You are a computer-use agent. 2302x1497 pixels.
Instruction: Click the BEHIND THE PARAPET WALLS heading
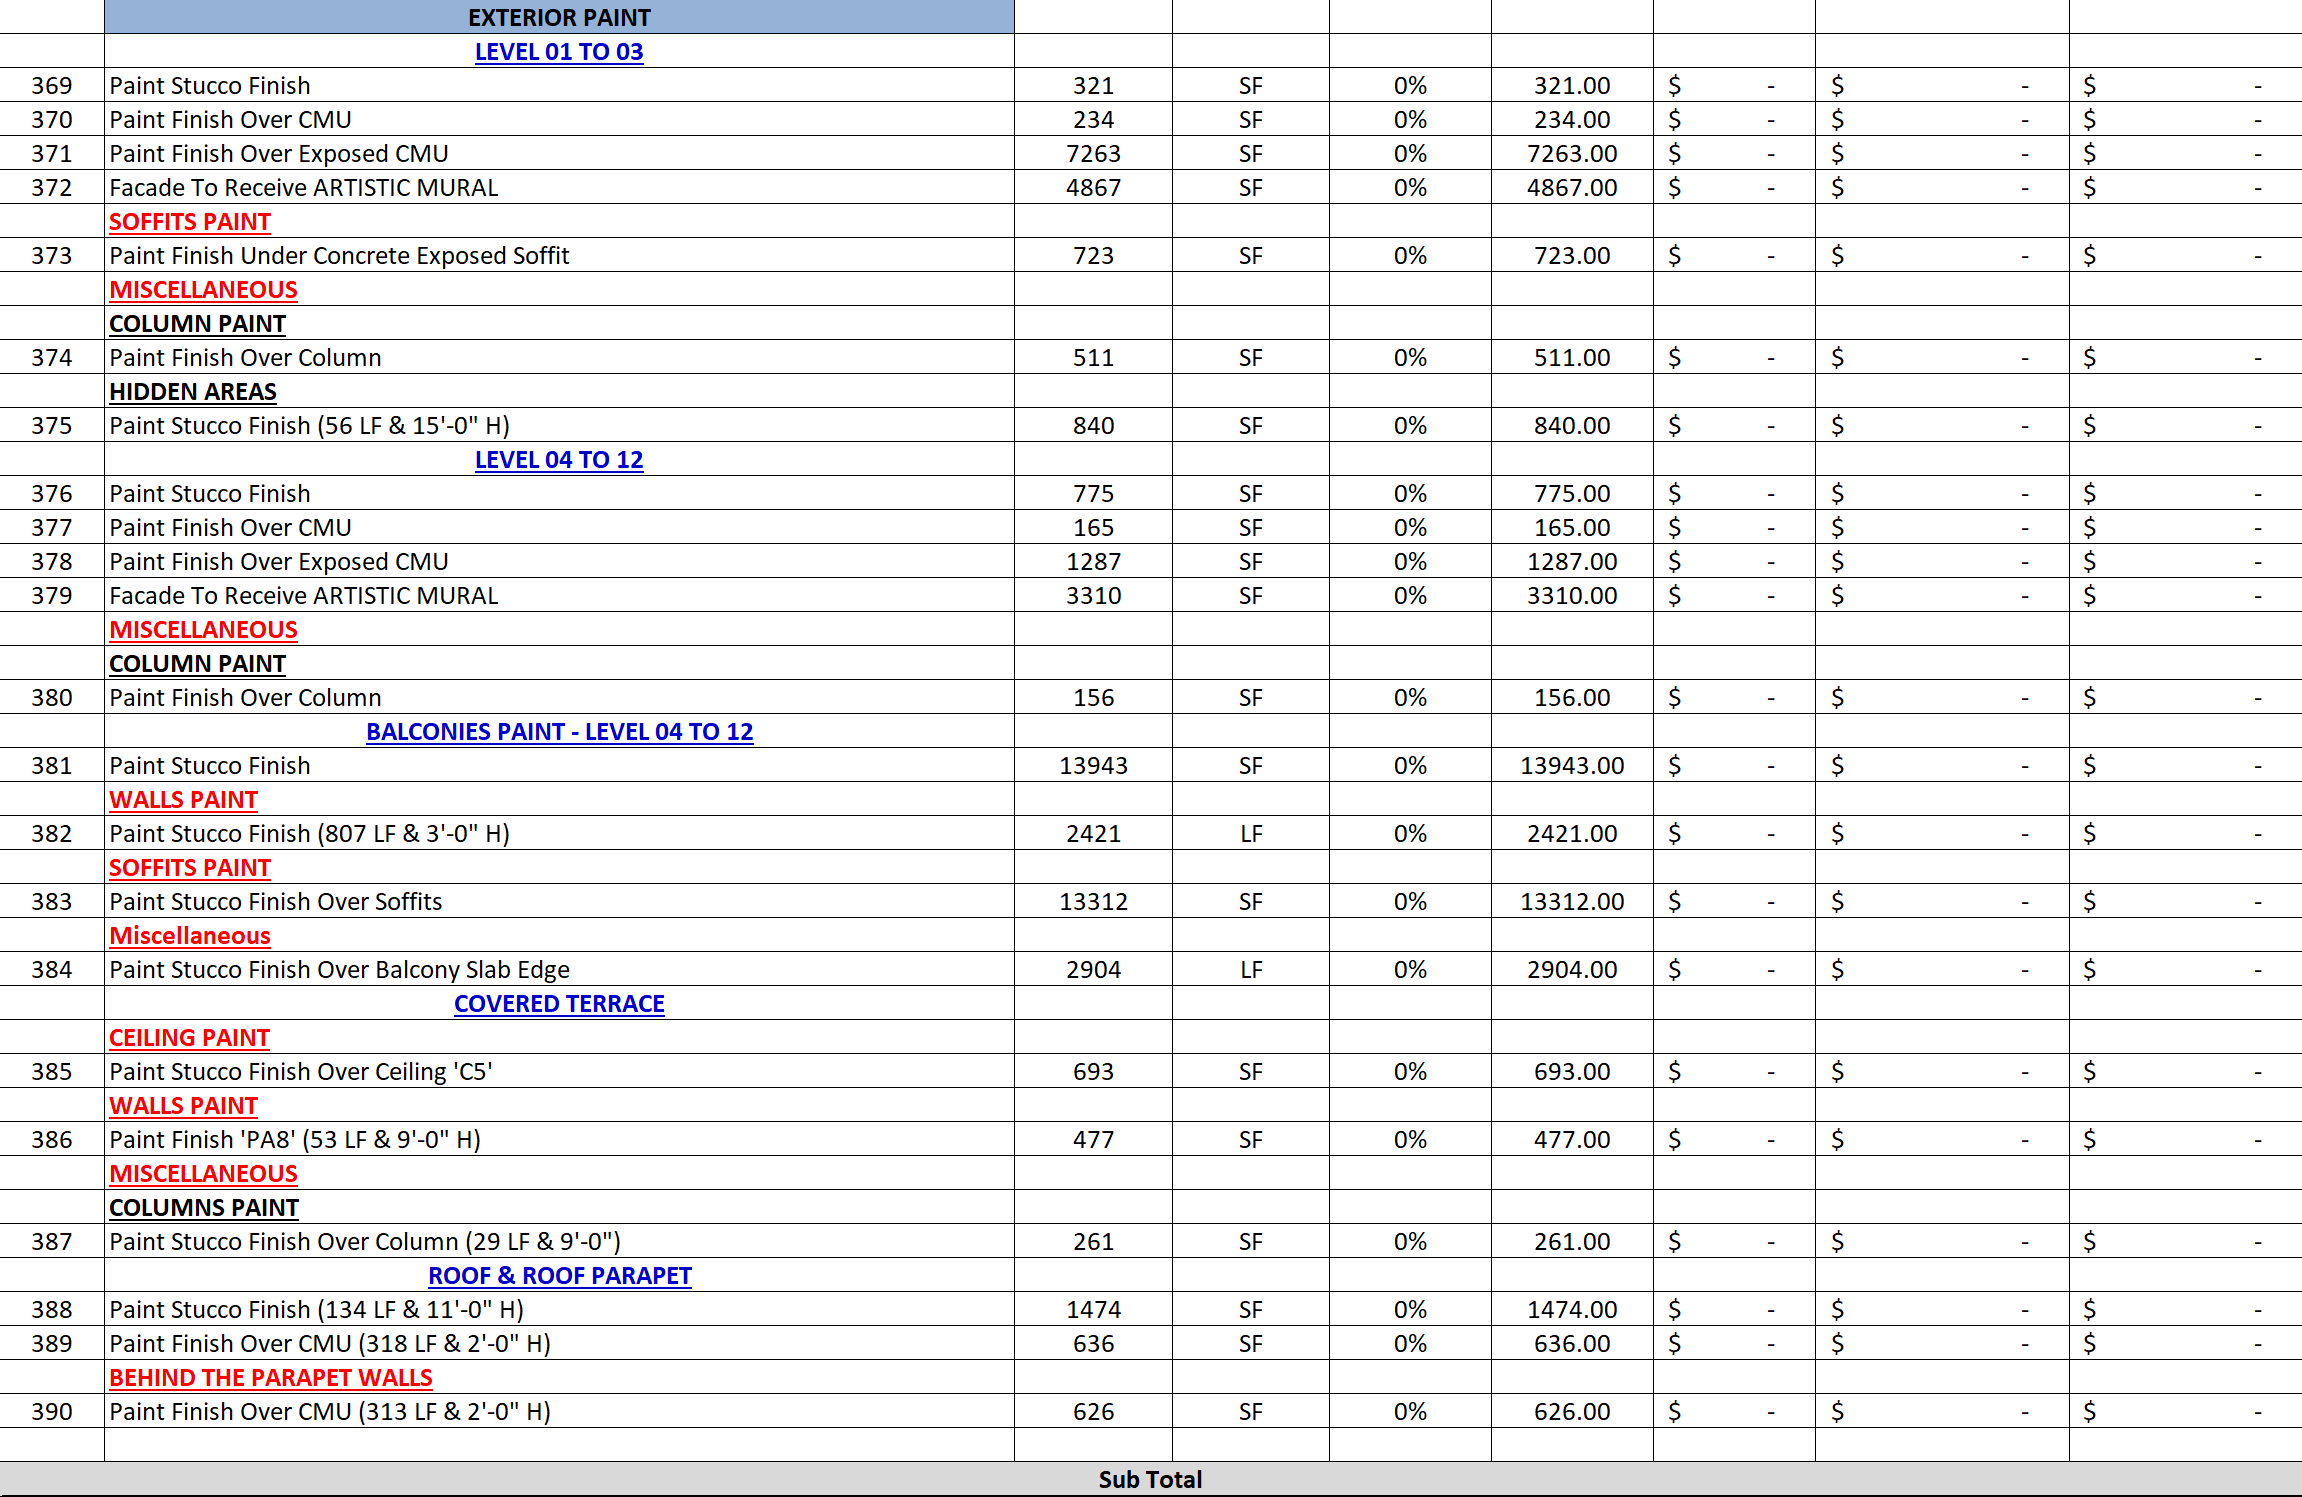(271, 1377)
